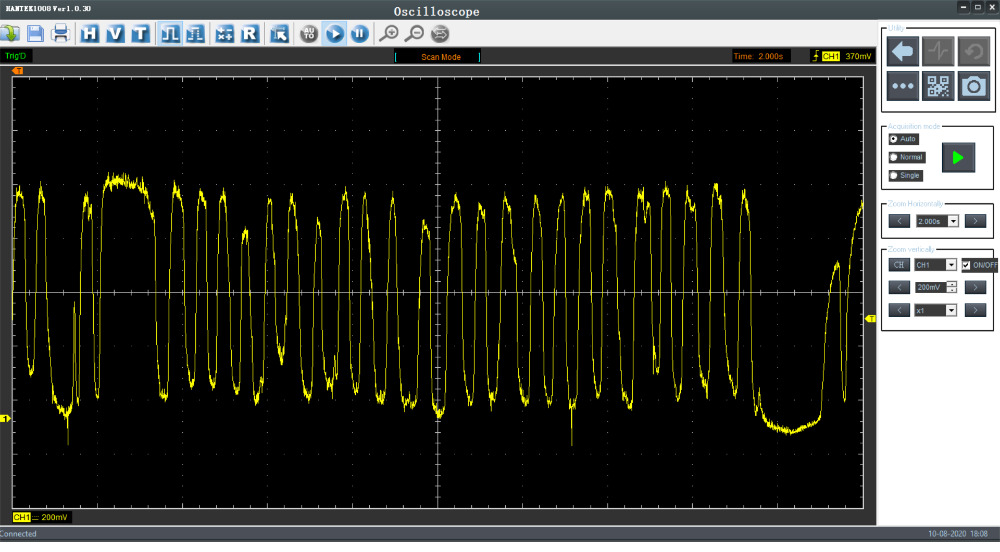Pause the acquisition
The width and height of the screenshot is (1000, 552).
click(360, 33)
